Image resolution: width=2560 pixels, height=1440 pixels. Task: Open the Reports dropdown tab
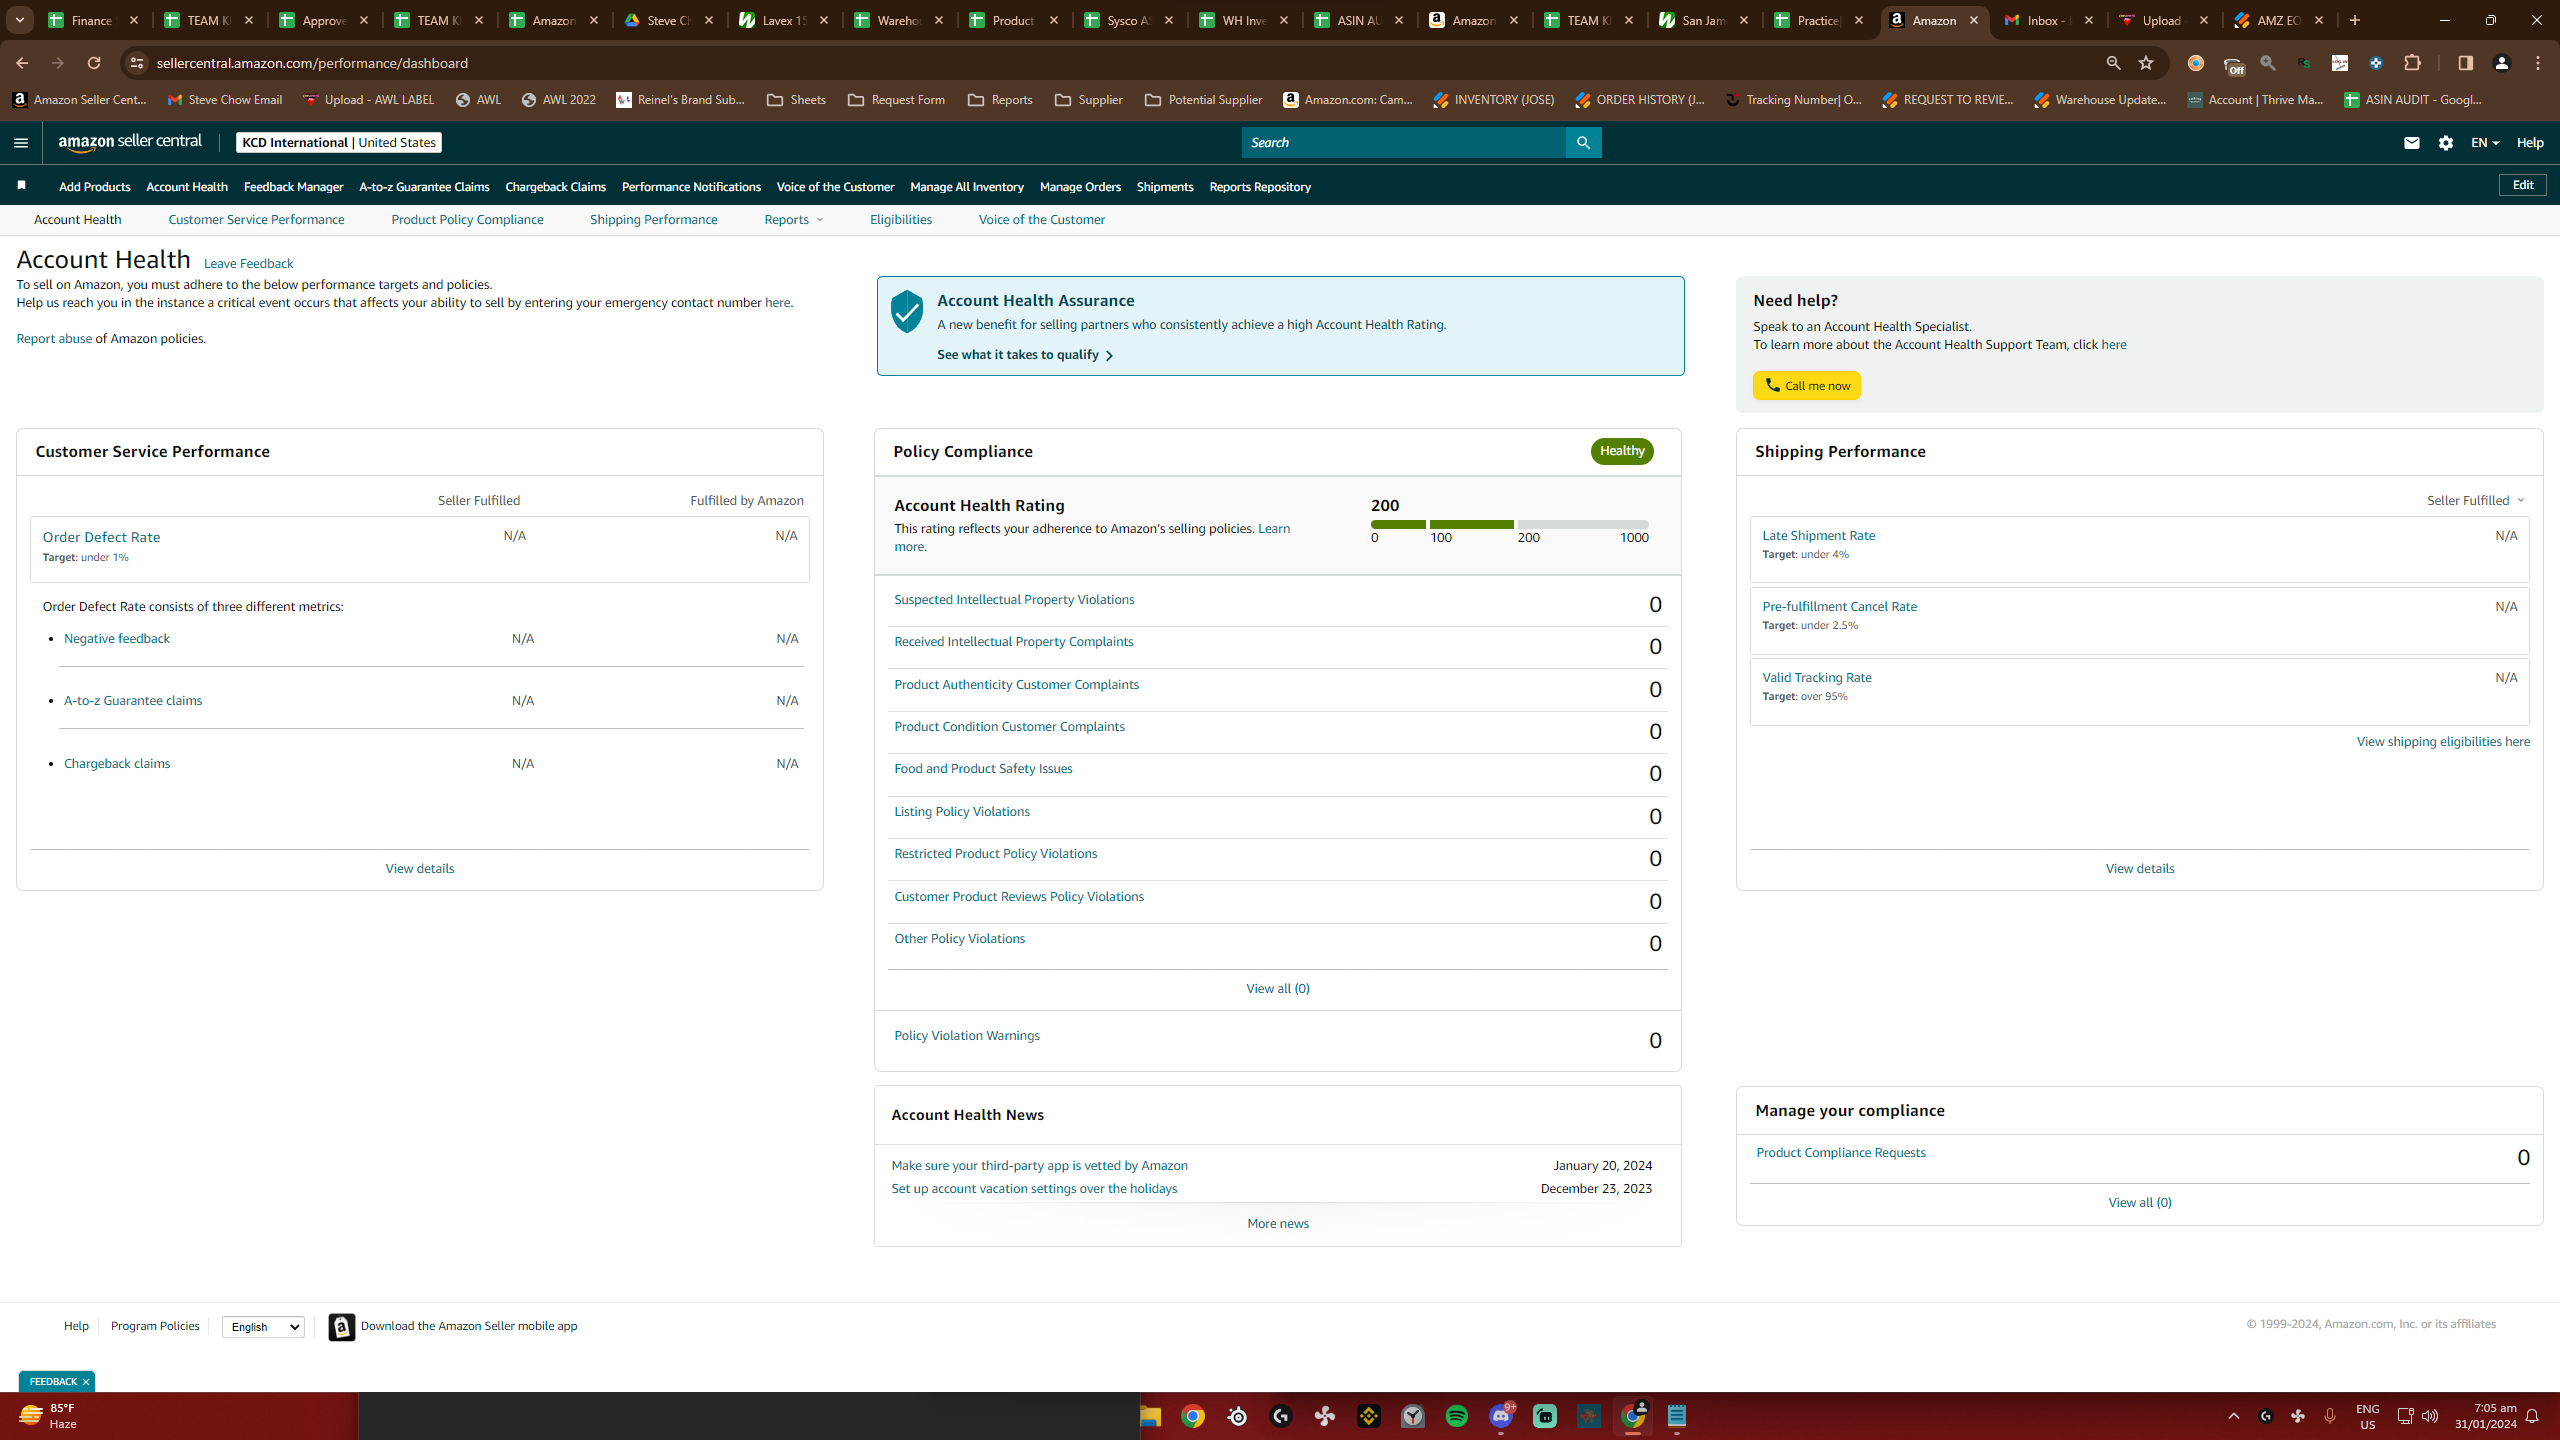coord(794,219)
